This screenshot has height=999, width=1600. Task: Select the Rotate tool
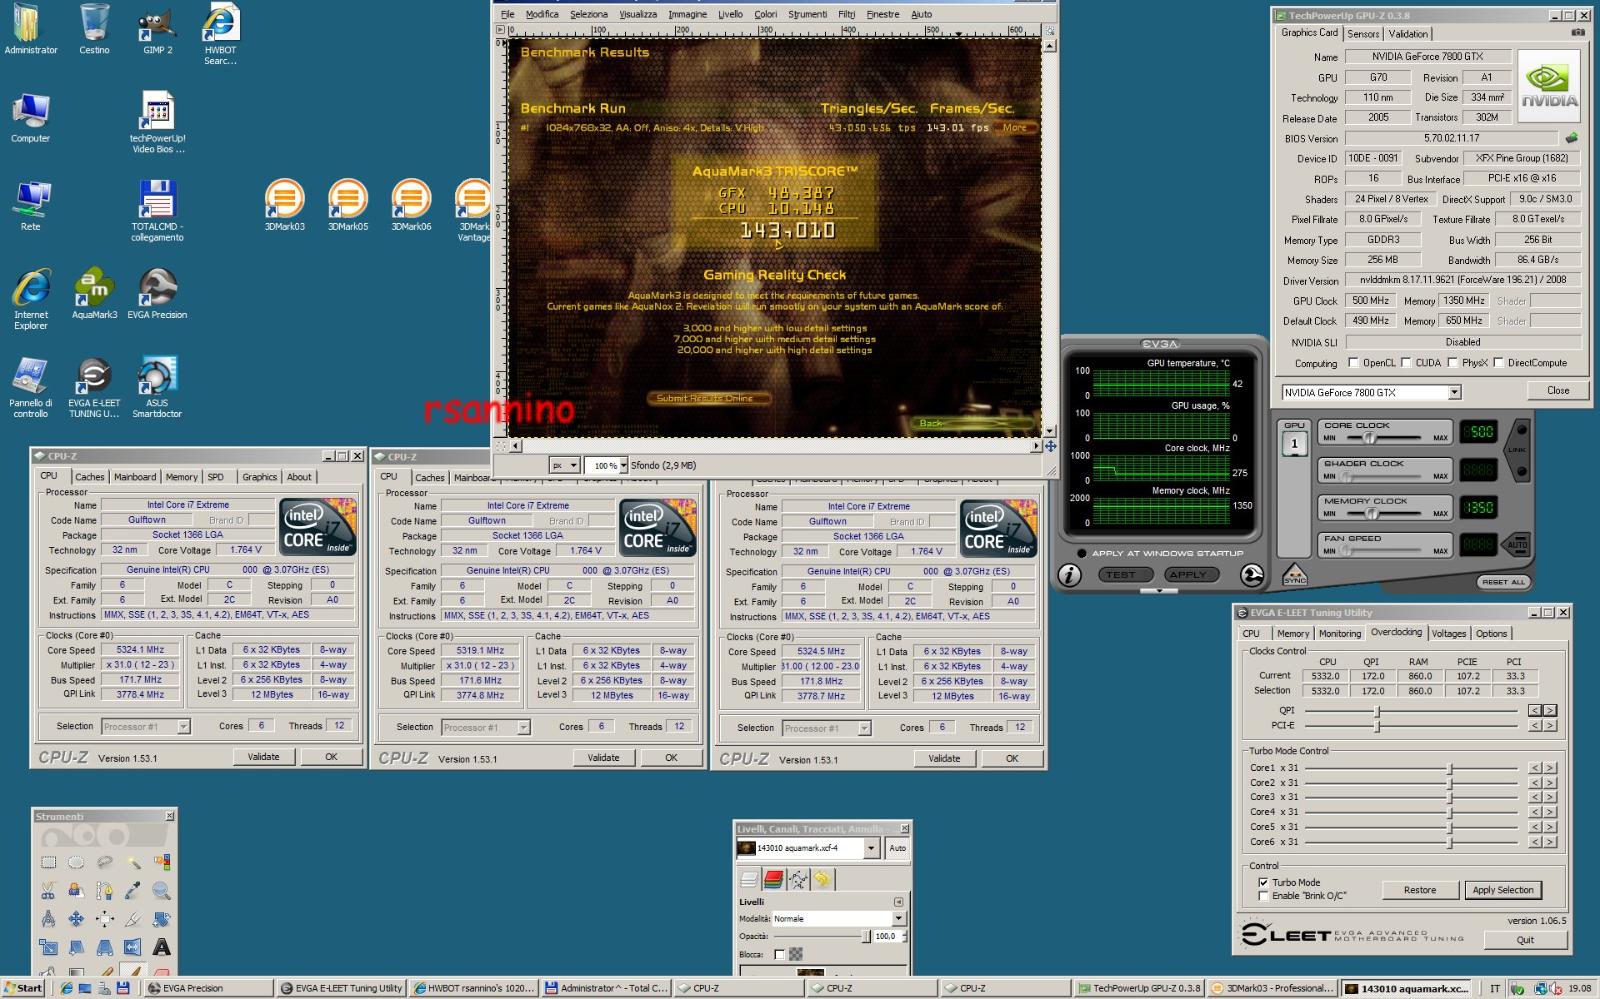[x=161, y=918]
